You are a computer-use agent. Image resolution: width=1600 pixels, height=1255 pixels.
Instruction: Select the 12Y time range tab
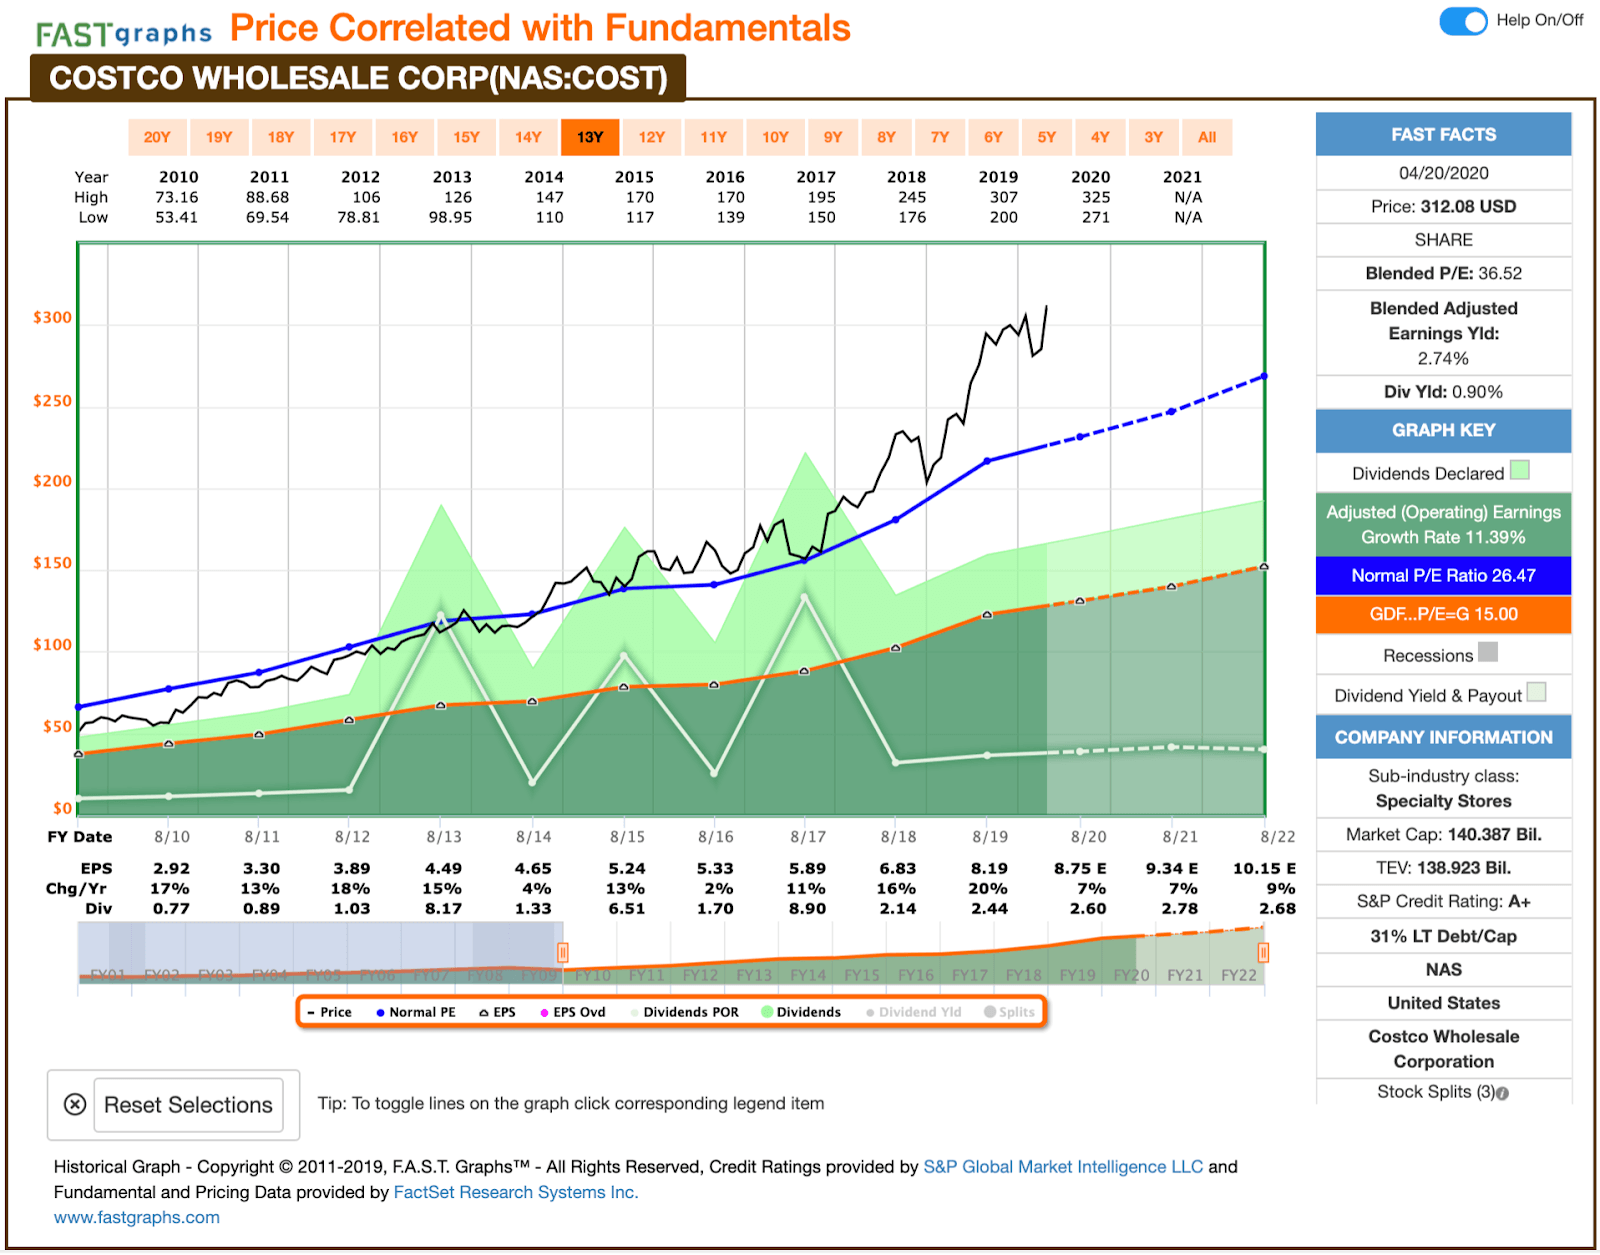(x=652, y=137)
